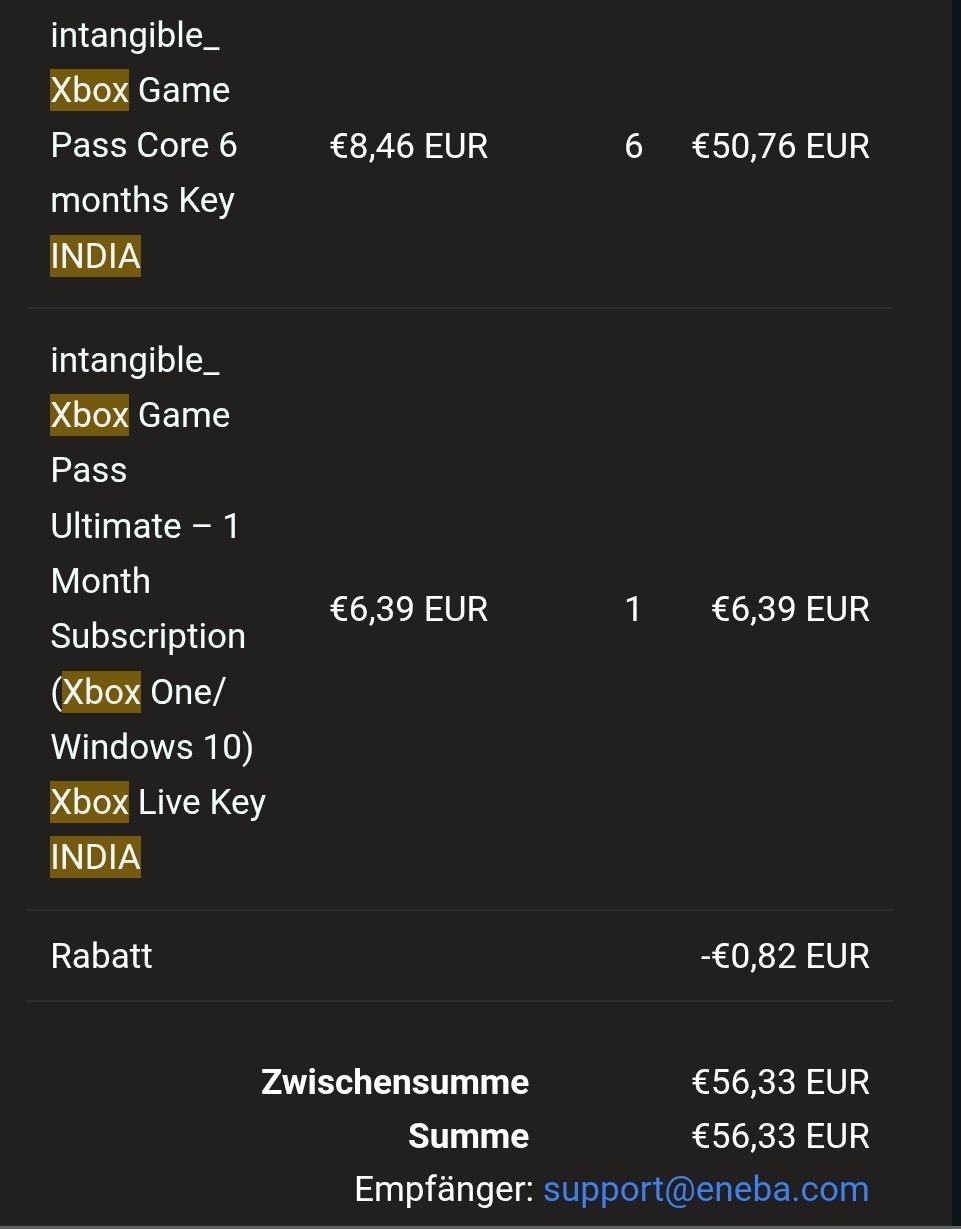This screenshot has width=961, height=1229.
Task: Click highlighted Xbox word before Live Key
Action: [x=89, y=802]
